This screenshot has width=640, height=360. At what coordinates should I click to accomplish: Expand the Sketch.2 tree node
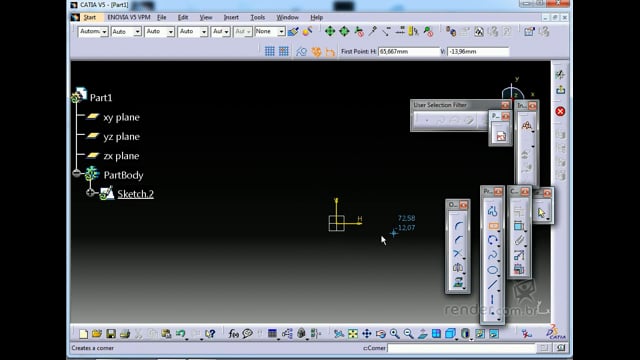90,192
